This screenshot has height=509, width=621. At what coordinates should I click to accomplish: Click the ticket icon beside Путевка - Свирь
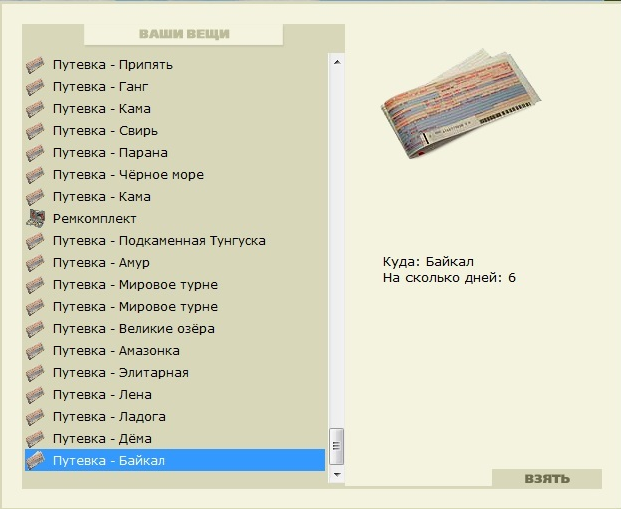(x=35, y=131)
